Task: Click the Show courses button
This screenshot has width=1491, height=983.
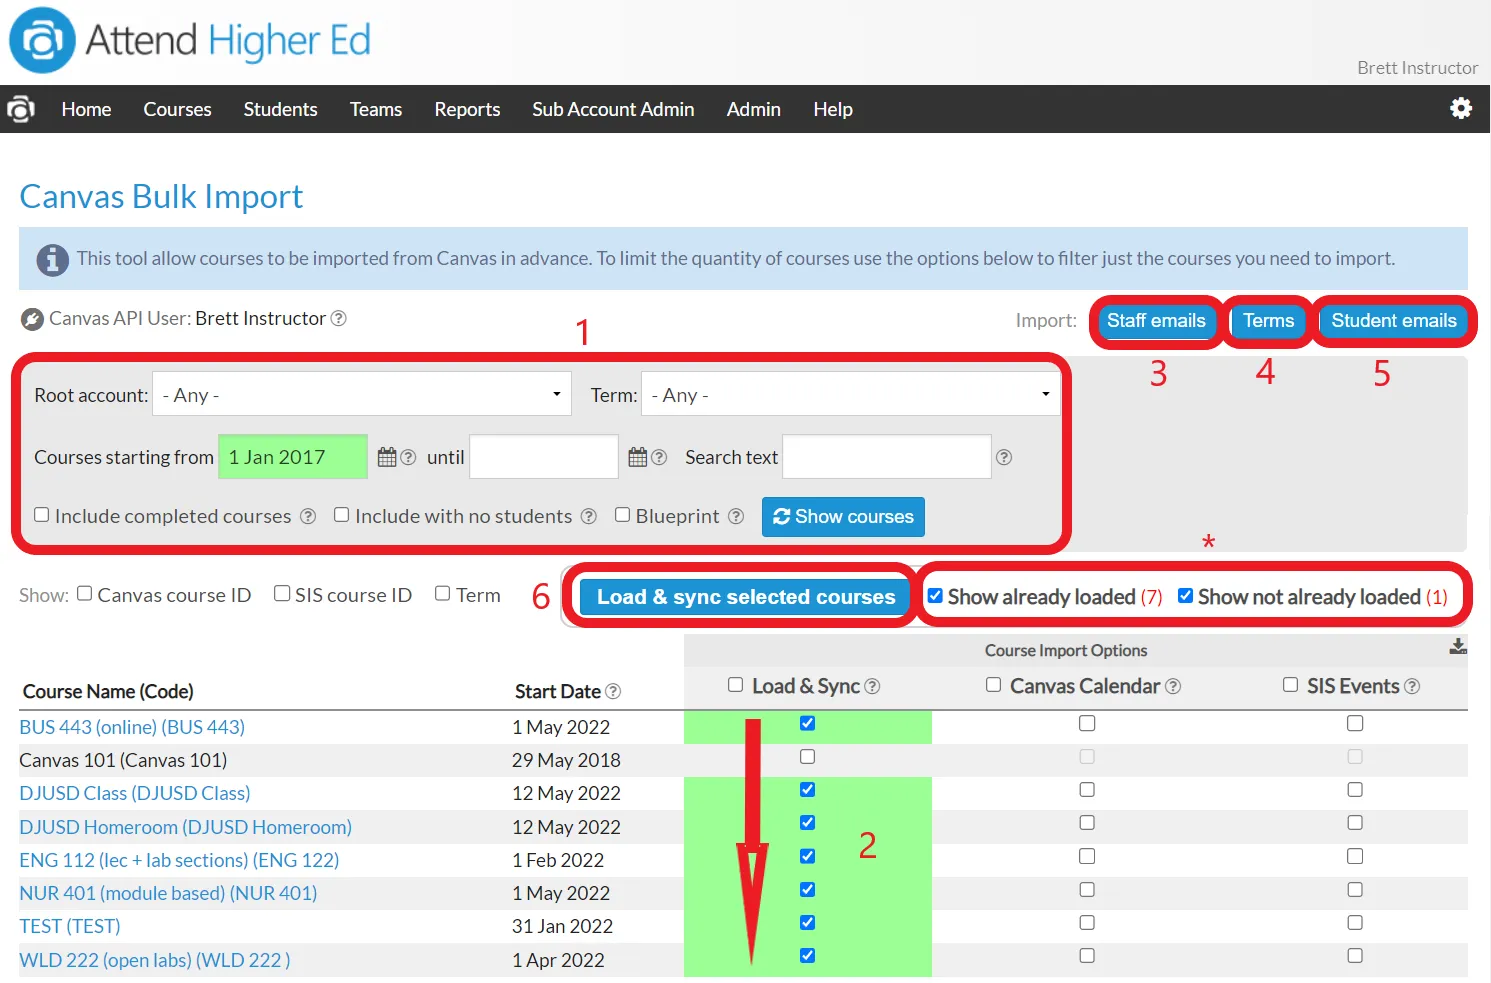Action: tap(843, 517)
